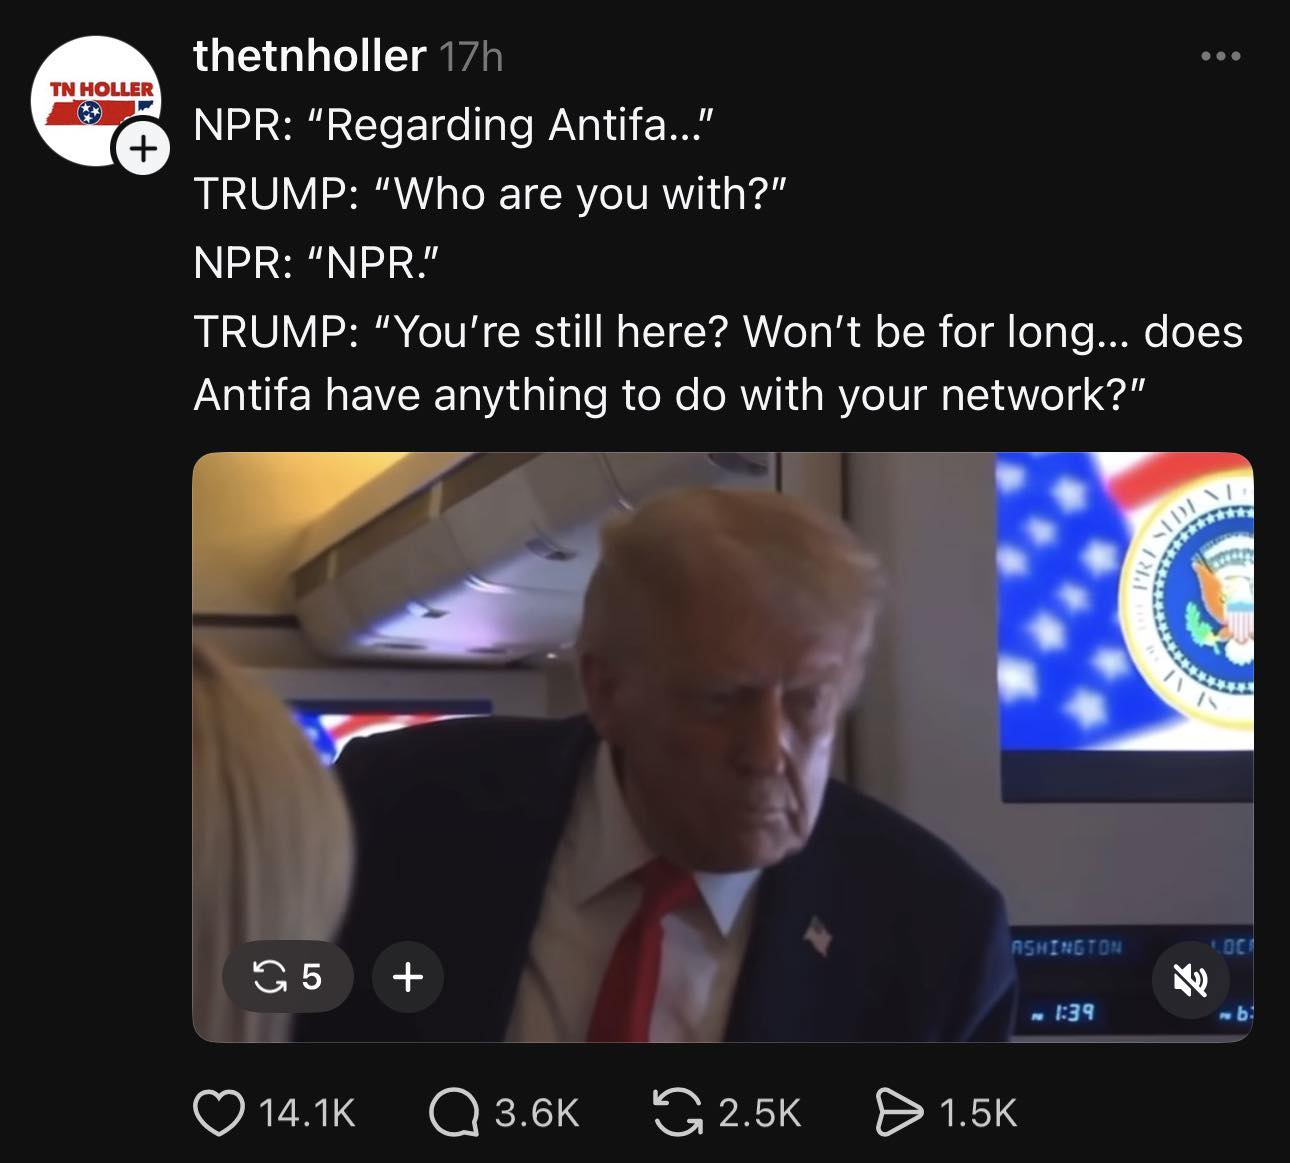Open the TN Holler profile avatar

pyautogui.click(x=96, y=101)
